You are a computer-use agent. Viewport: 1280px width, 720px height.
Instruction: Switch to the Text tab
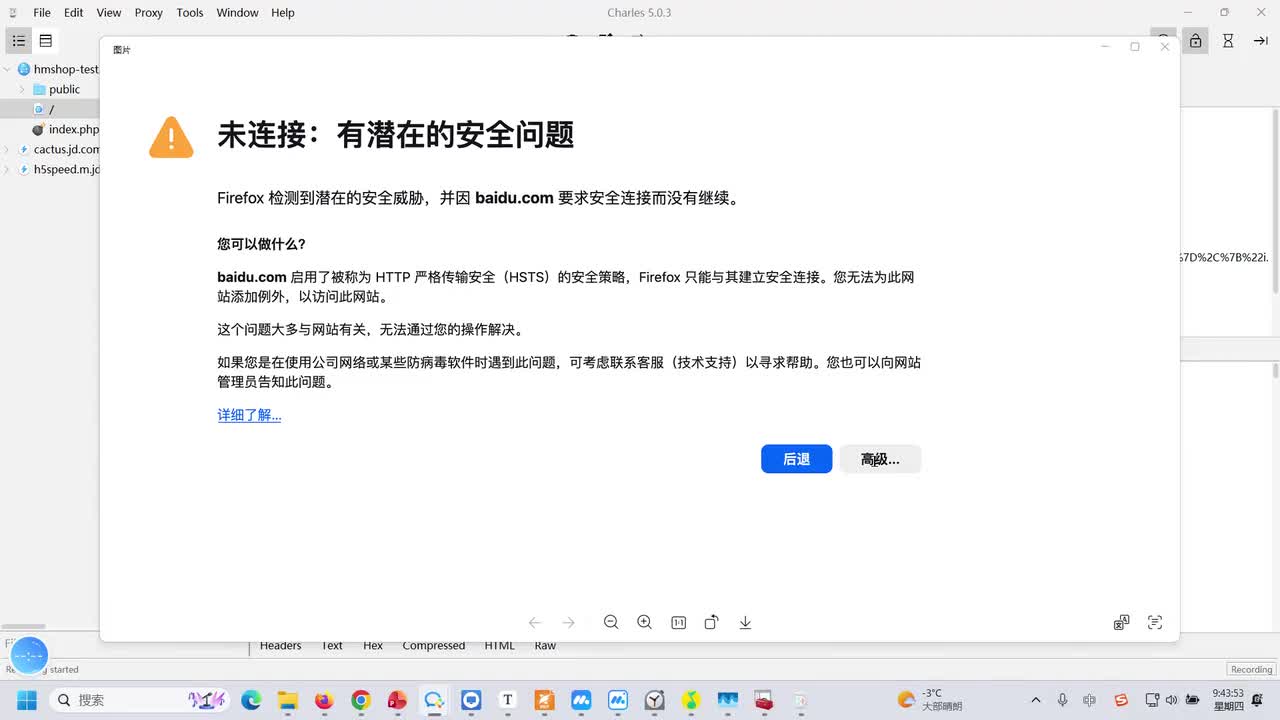(332, 646)
